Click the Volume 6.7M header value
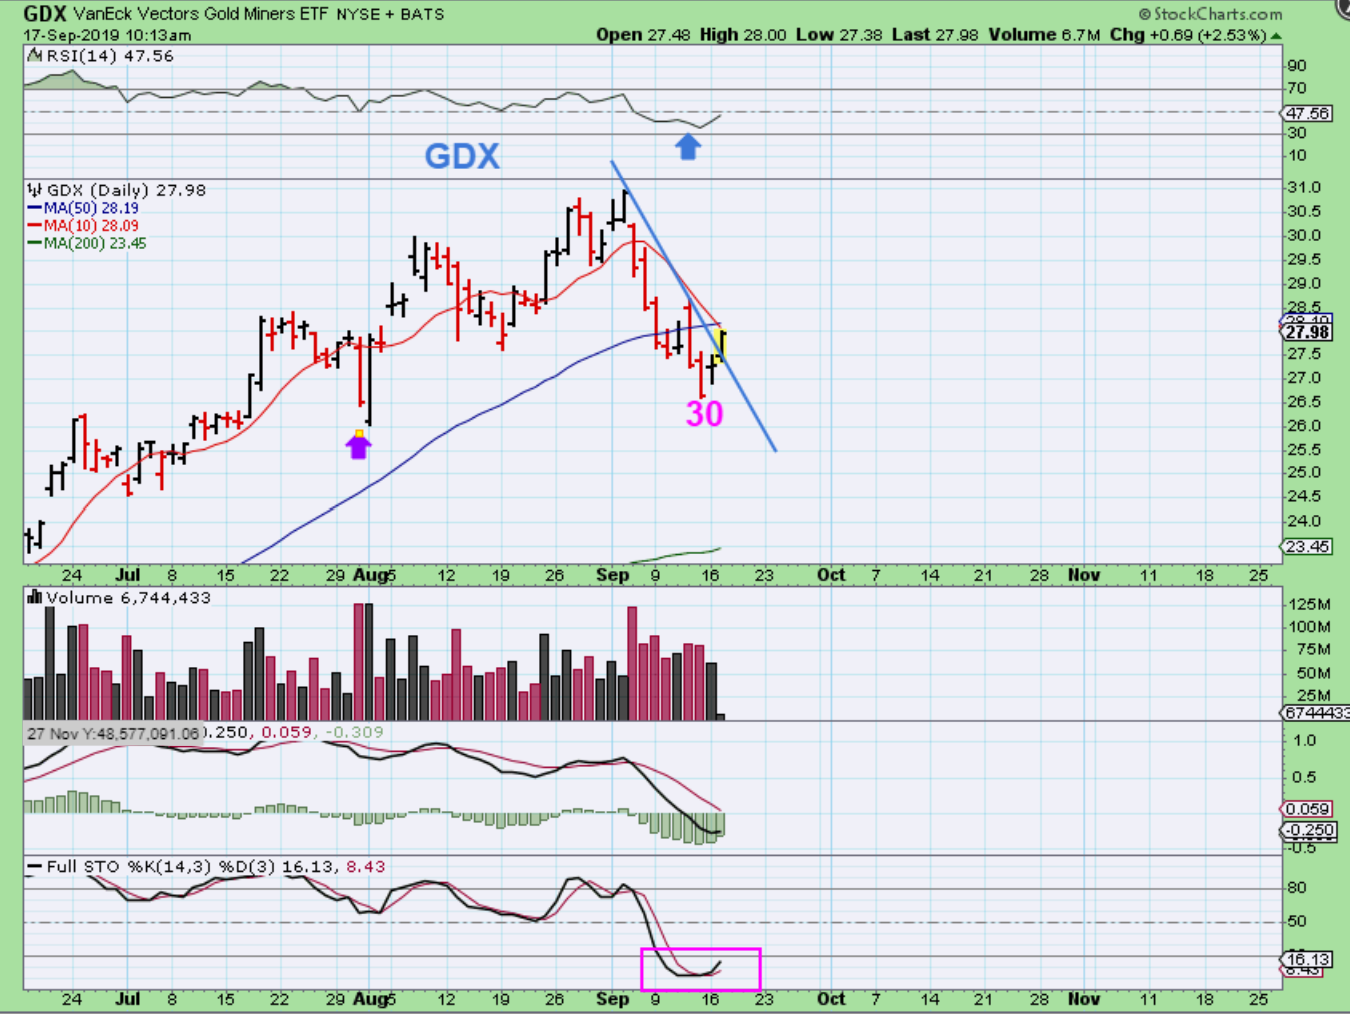 [x=1044, y=35]
